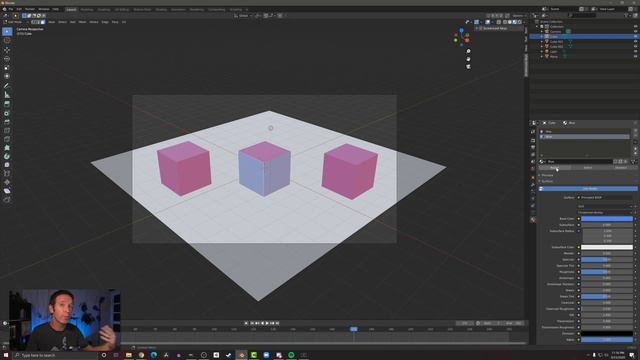Screen dimensions: 640x360
Task: Open the Edit Mode dropdown
Action: click(16, 22)
